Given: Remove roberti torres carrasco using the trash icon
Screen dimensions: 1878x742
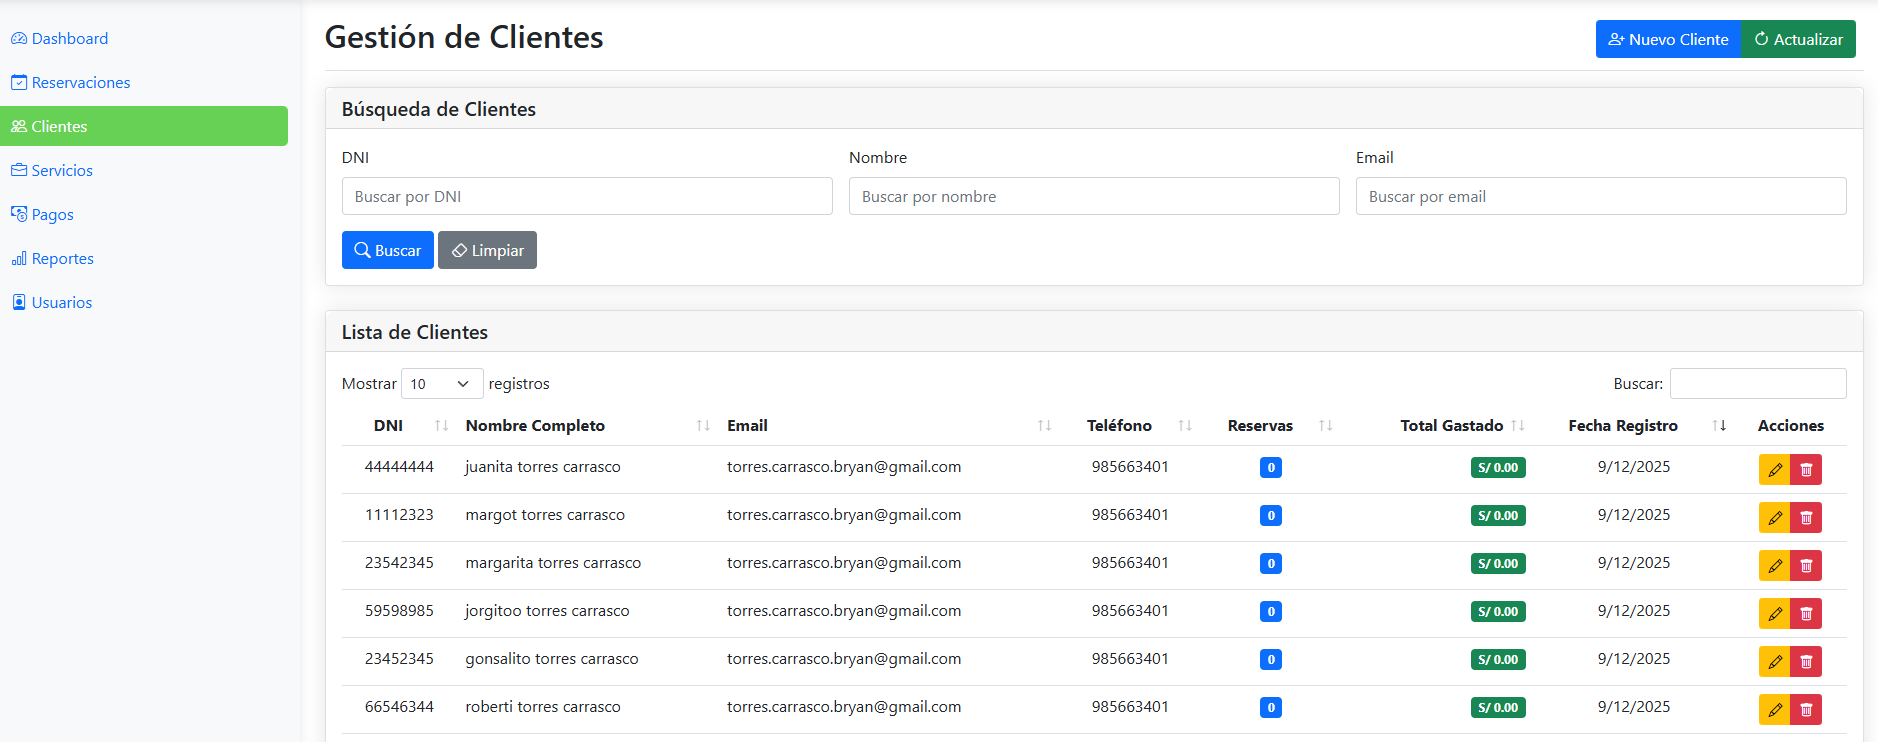Looking at the screenshot, I should [1806, 709].
